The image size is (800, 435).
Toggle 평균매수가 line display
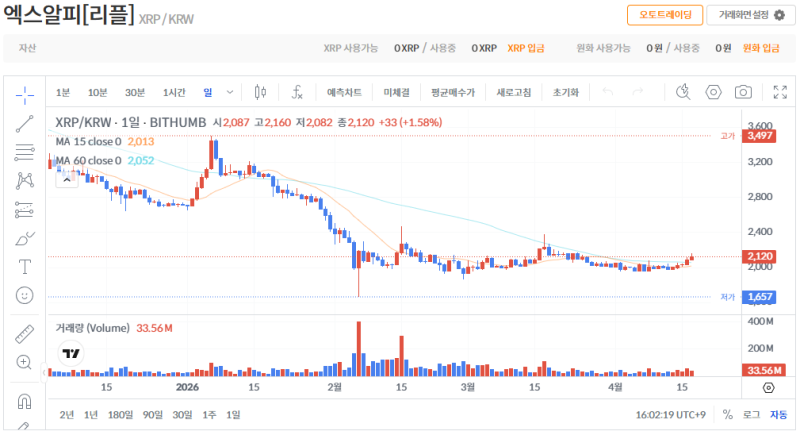(453, 92)
